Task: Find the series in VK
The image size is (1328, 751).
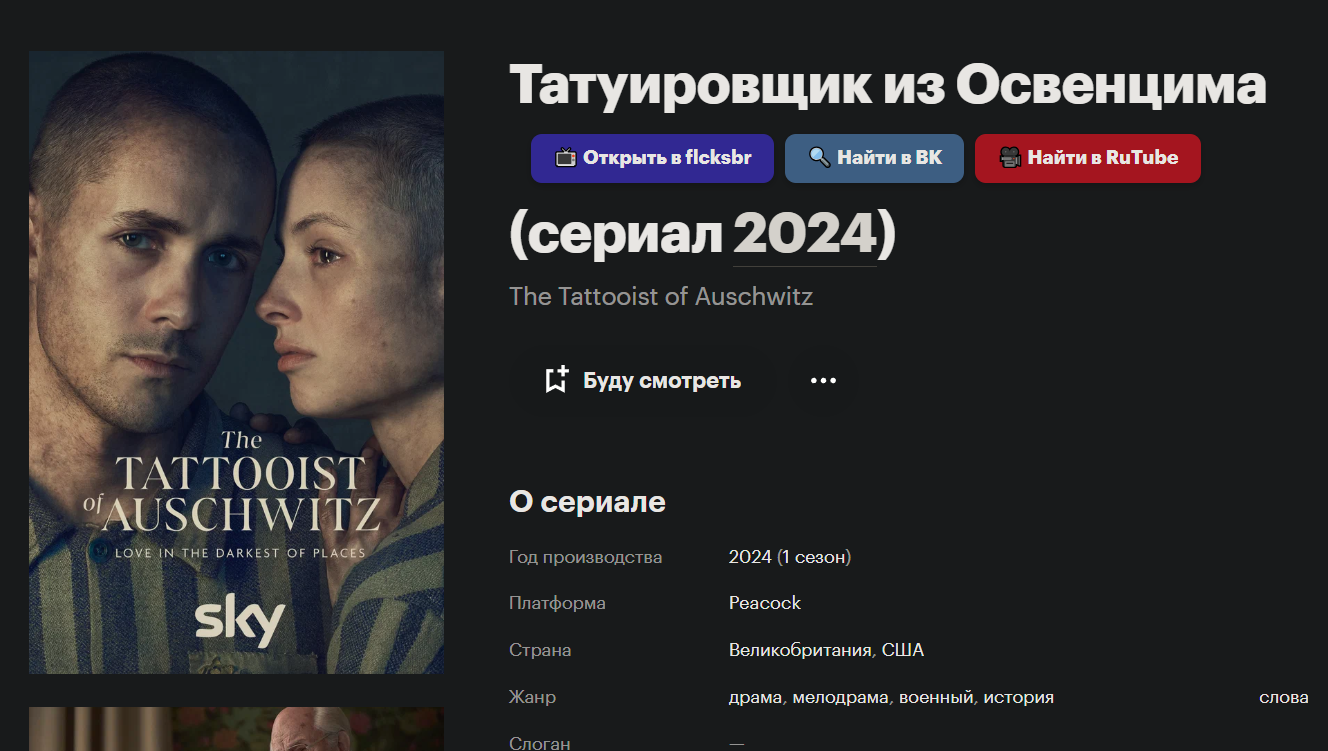Action: click(x=874, y=158)
